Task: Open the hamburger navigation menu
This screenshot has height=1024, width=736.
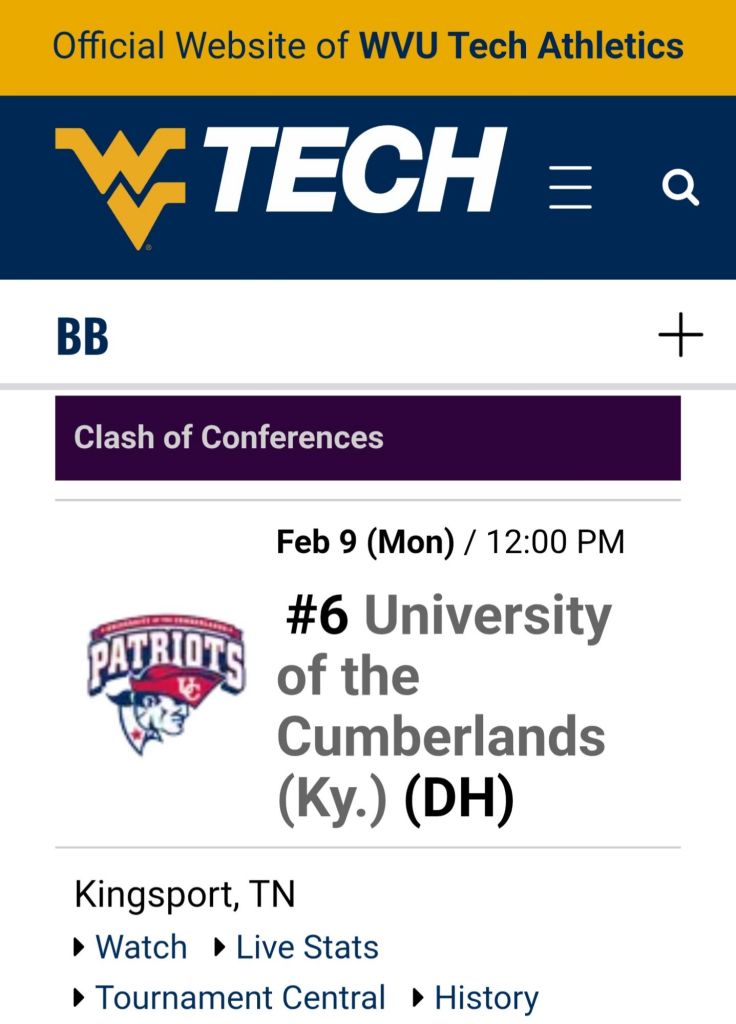Action: click(570, 187)
